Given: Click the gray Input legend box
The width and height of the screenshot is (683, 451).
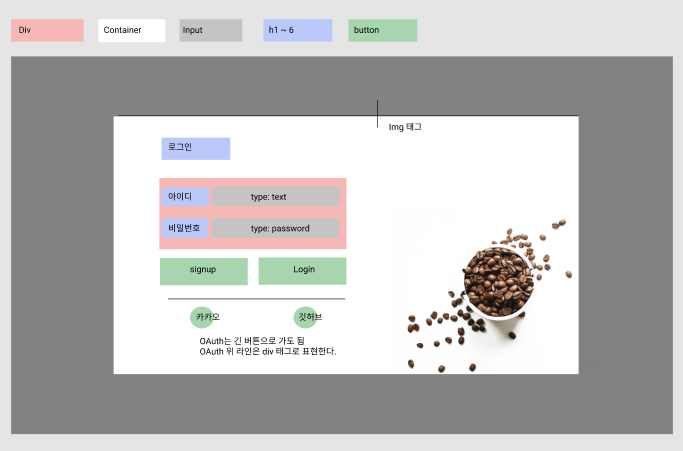Looking at the screenshot, I should click(211, 30).
